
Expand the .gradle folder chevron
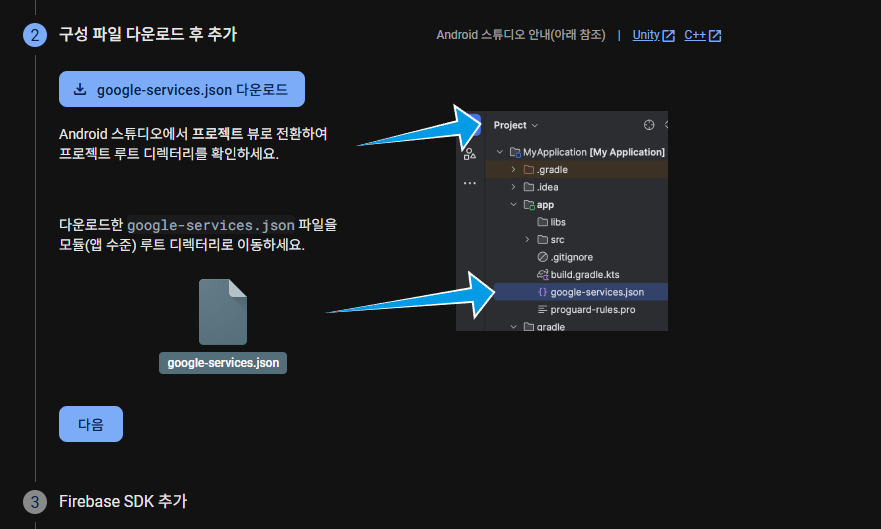pos(513,170)
